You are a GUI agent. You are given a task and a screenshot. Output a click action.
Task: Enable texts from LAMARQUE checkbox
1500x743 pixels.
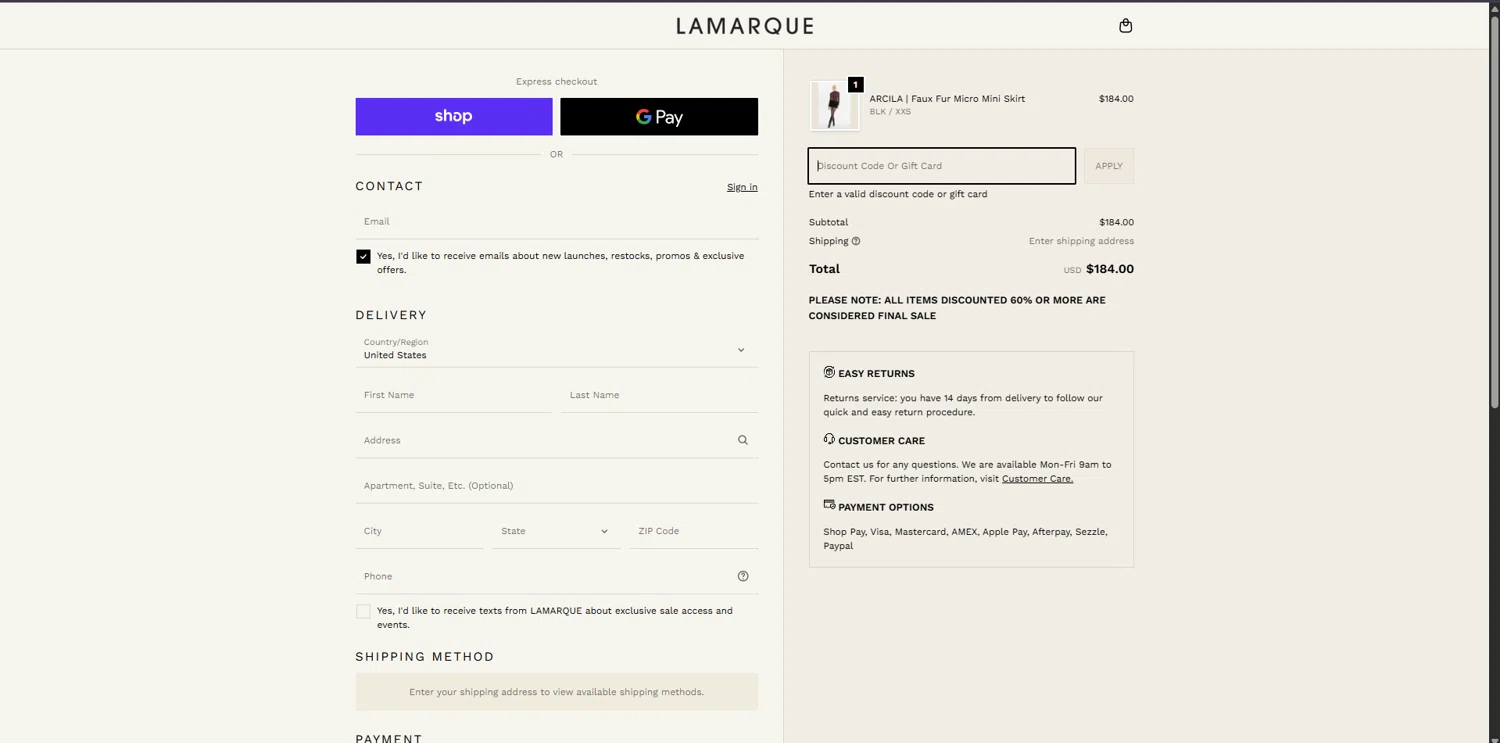pos(363,611)
